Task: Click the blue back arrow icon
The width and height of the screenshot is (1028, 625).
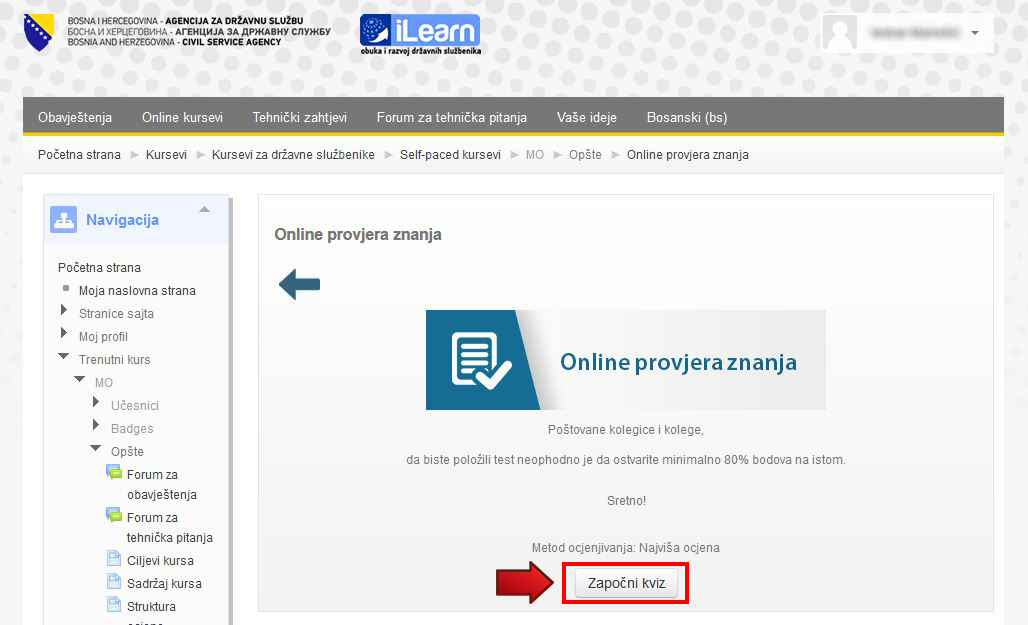Action: [299, 285]
